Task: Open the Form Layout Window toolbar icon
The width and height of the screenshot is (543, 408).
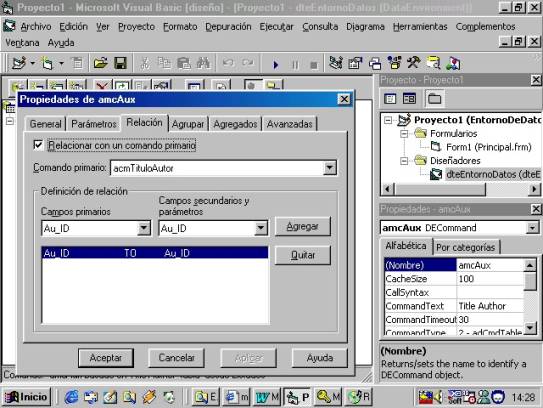Action: [x=375, y=63]
